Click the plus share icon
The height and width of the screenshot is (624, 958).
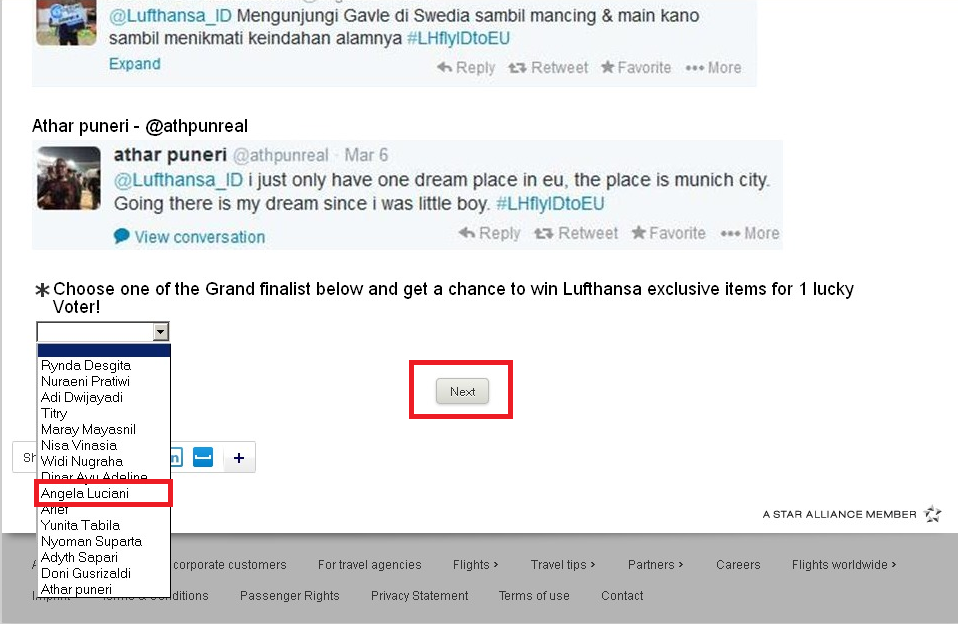tap(239, 457)
